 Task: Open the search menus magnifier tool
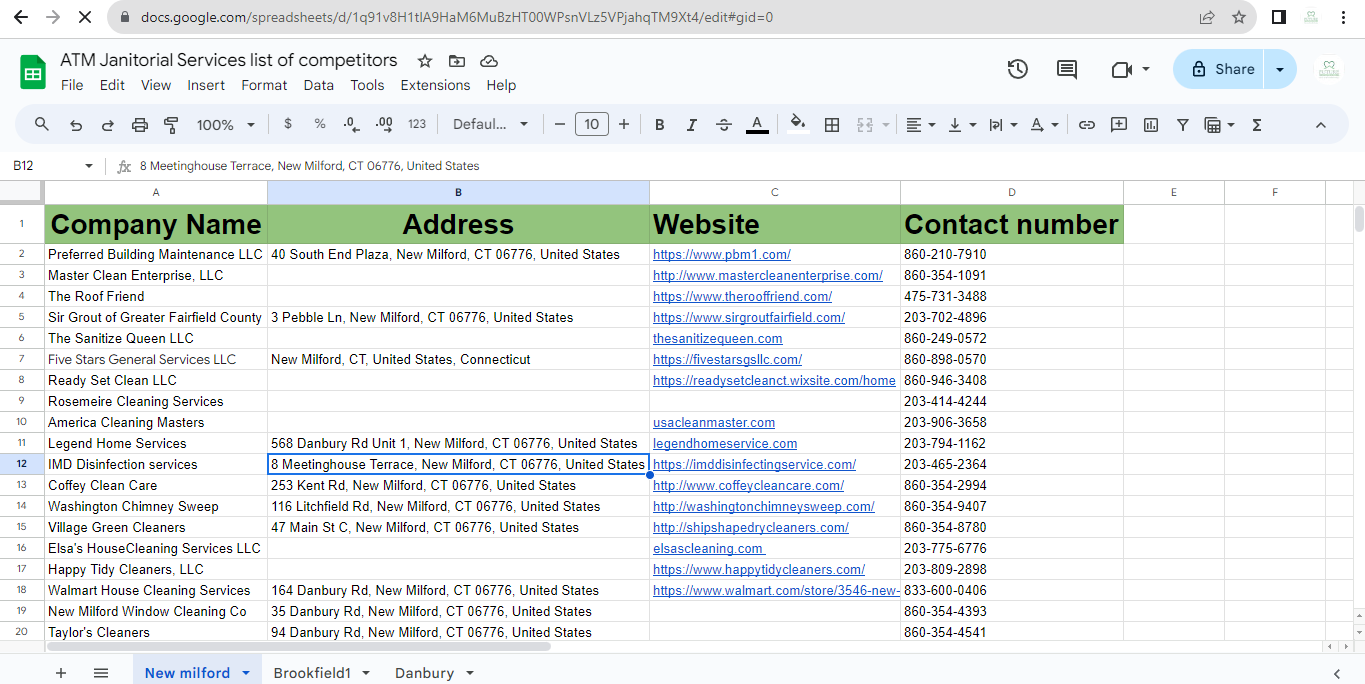pos(42,125)
